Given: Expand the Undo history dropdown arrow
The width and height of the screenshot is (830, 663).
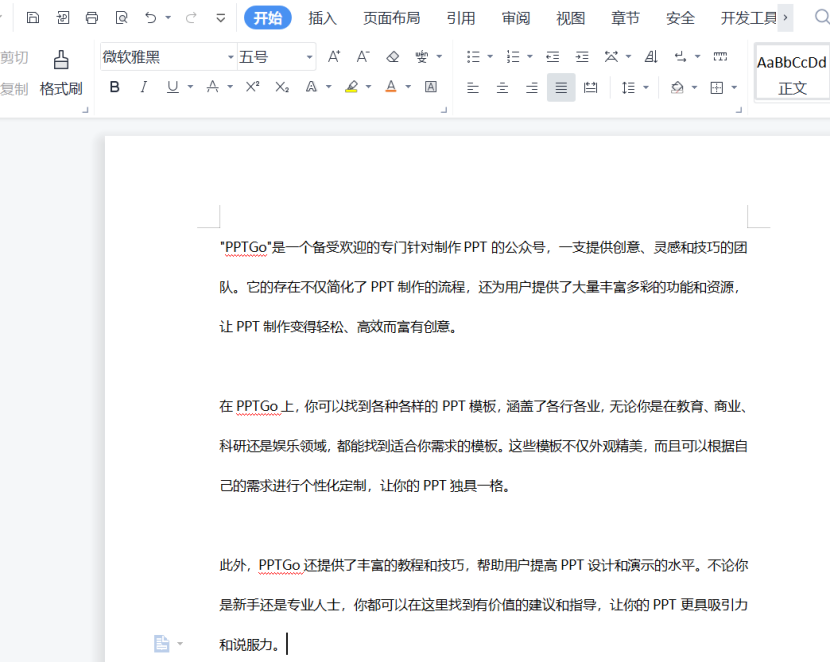Looking at the screenshot, I should pos(168,18).
